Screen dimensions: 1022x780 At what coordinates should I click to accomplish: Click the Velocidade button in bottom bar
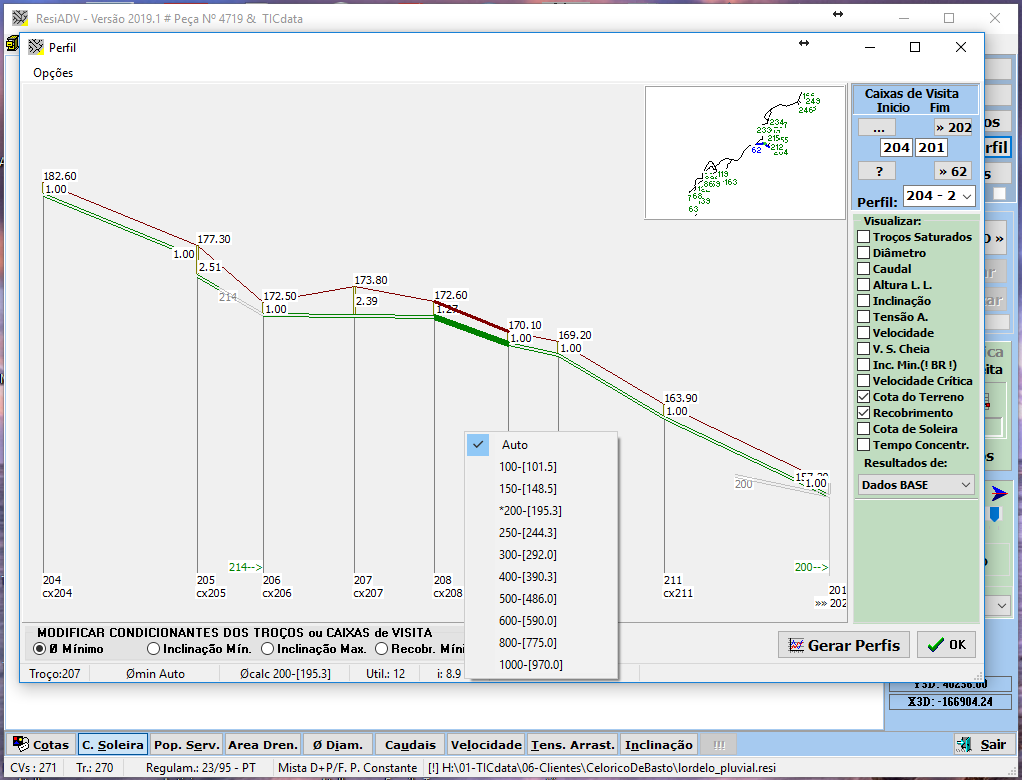(x=486, y=744)
